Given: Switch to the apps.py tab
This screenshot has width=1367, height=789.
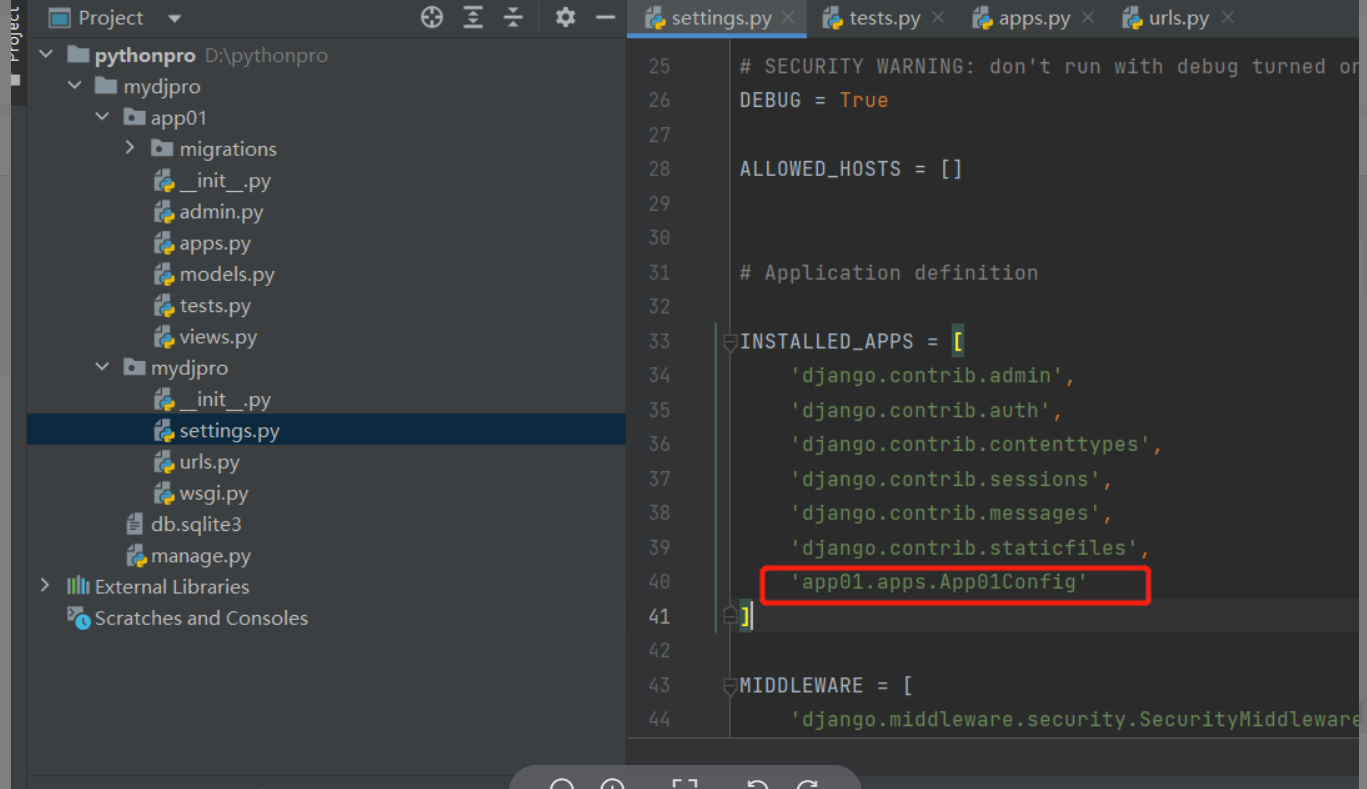Looking at the screenshot, I should tap(1034, 18).
